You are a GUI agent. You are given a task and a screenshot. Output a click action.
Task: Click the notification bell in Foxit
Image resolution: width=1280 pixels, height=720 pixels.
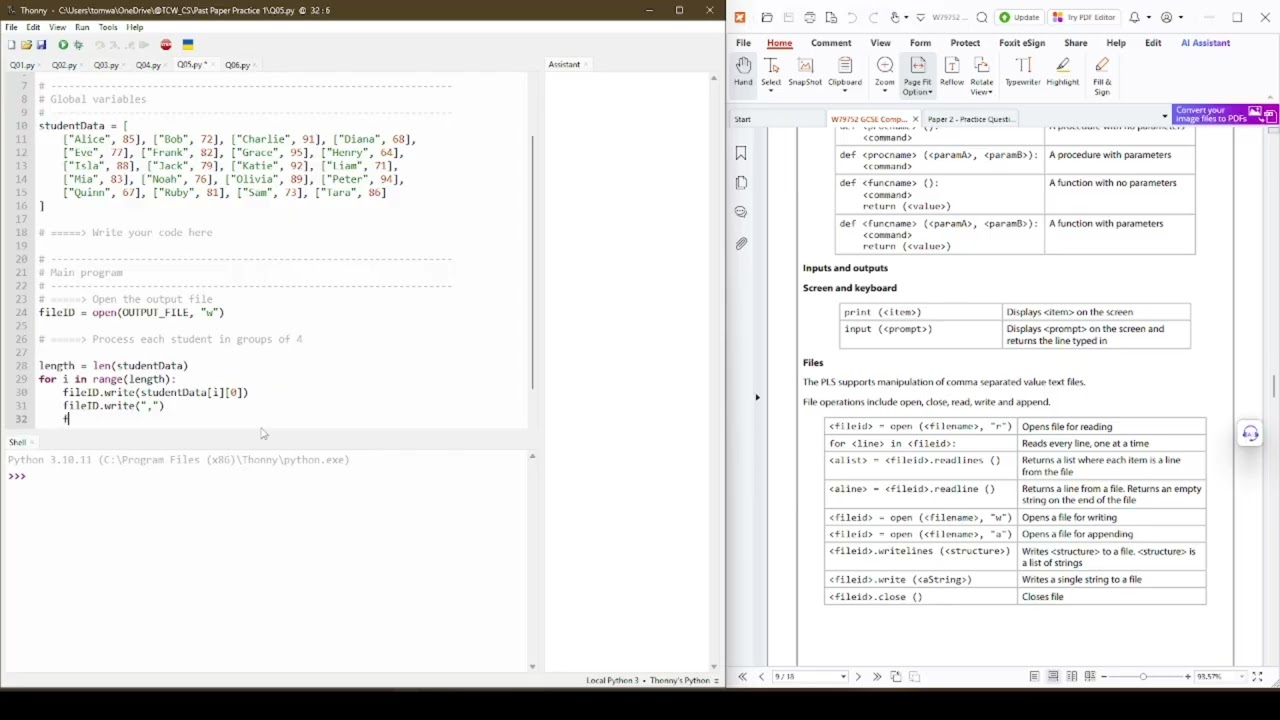click(x=1135, y=17)
